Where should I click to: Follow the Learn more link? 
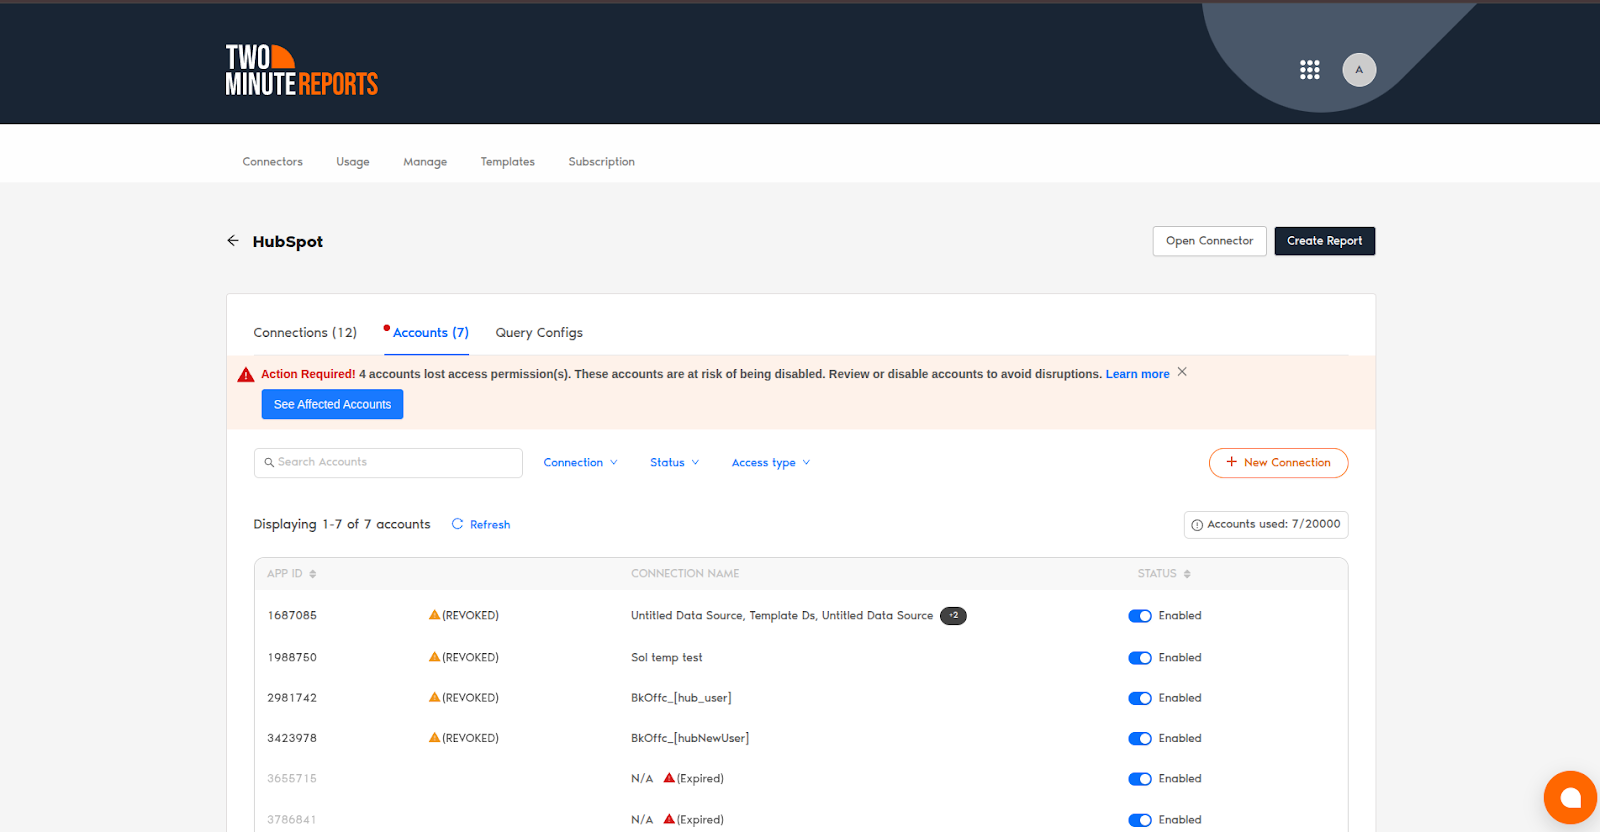point(1137,374)
